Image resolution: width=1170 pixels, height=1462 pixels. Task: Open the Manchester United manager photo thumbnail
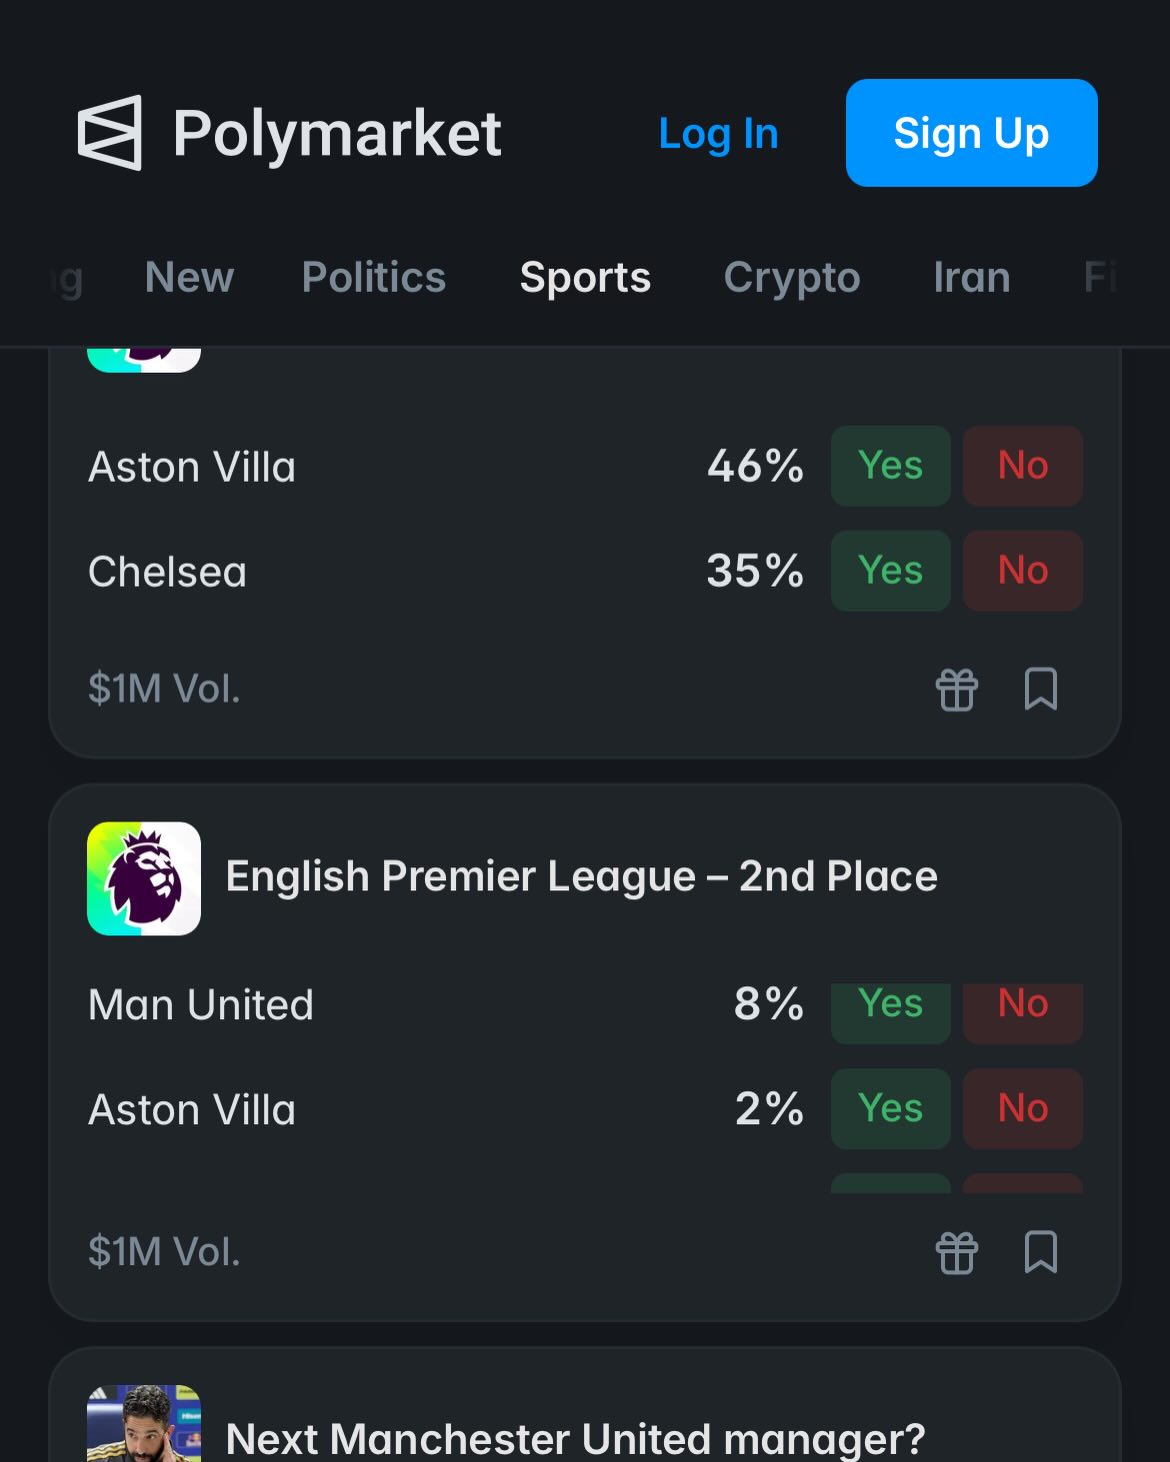tap(144, 1424)
